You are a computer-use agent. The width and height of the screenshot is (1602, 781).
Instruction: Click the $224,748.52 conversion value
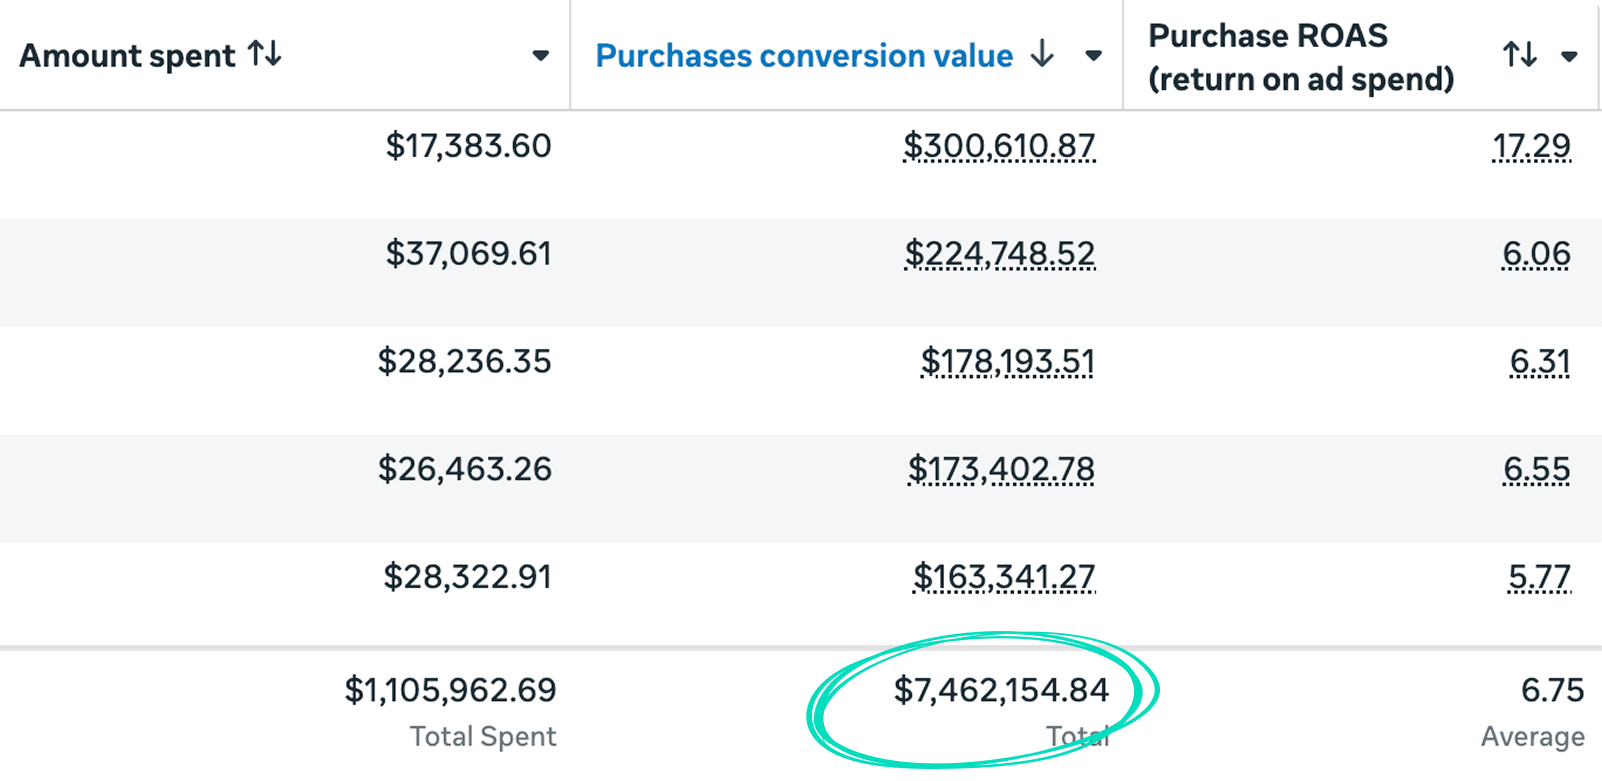point(999,254)
